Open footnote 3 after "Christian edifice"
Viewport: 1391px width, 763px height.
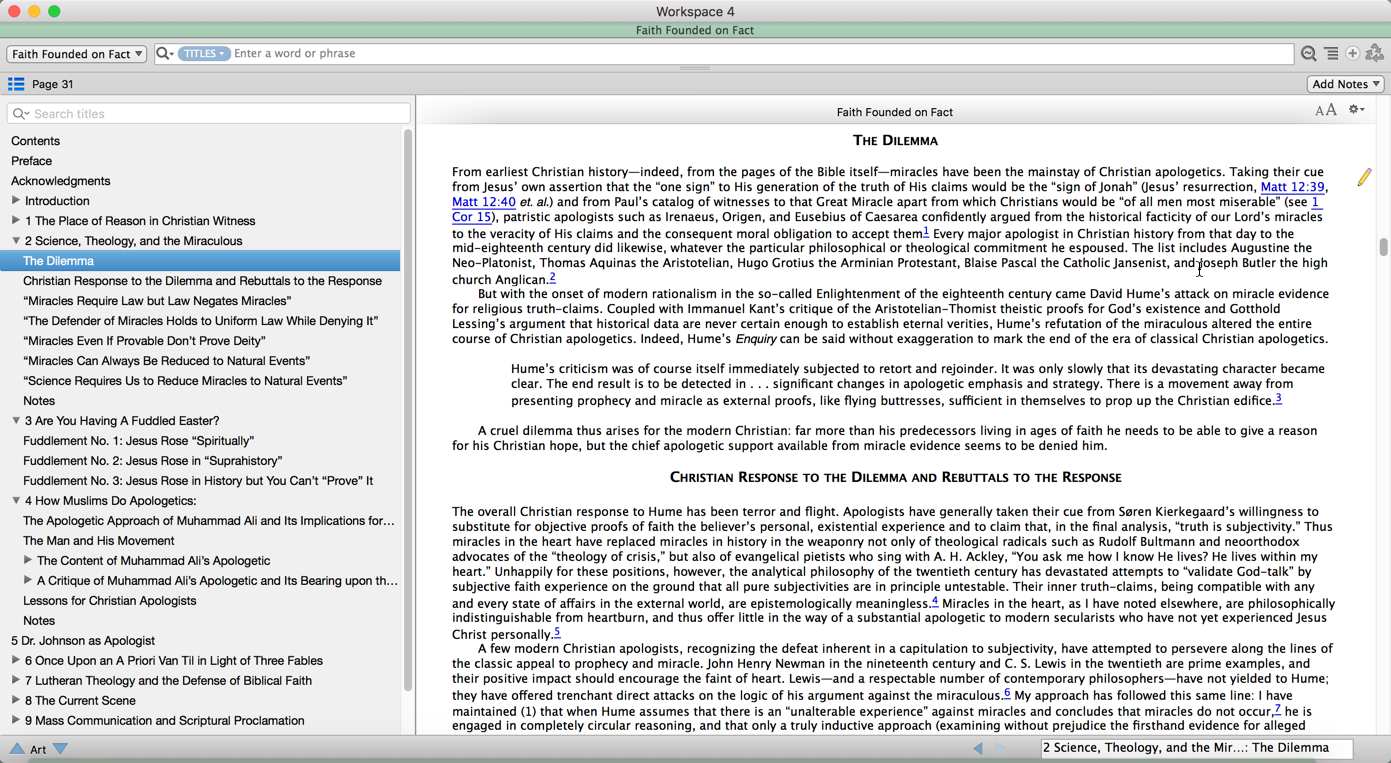coord(1278,399)
